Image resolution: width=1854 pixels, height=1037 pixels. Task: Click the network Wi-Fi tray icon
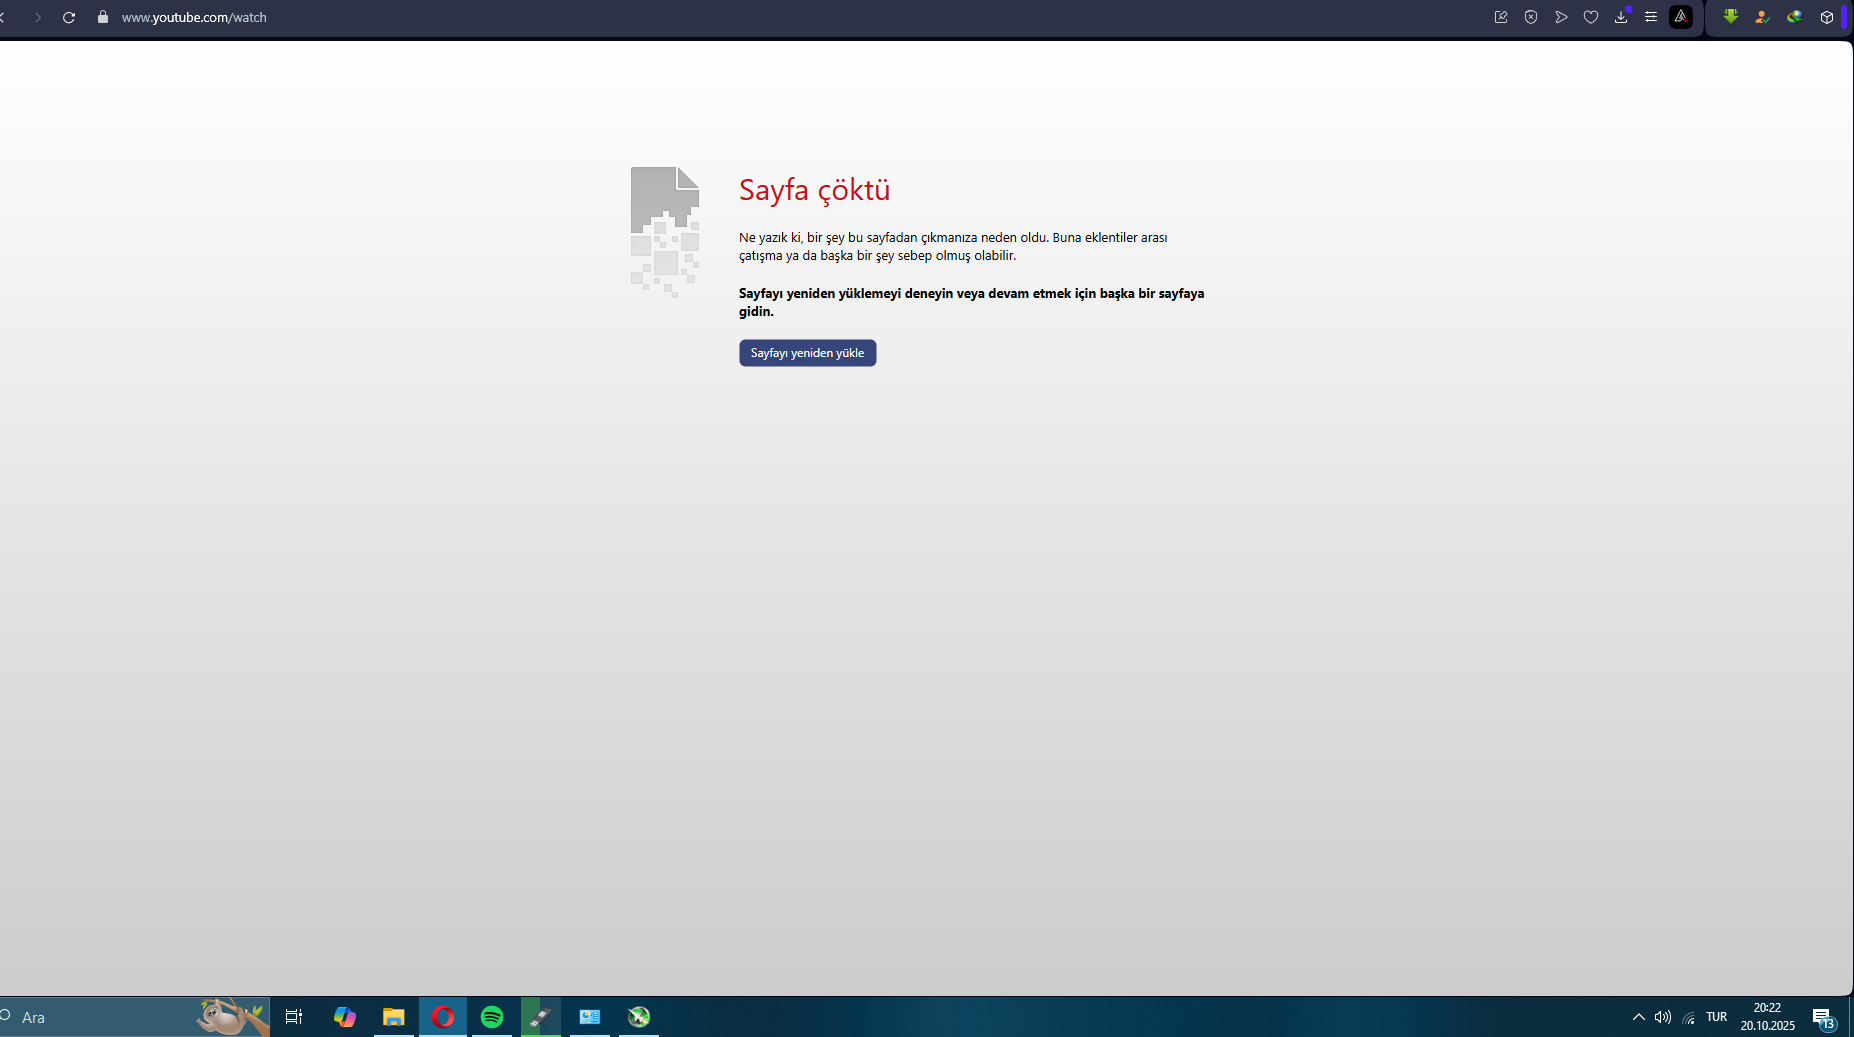click(1689, 1017)
